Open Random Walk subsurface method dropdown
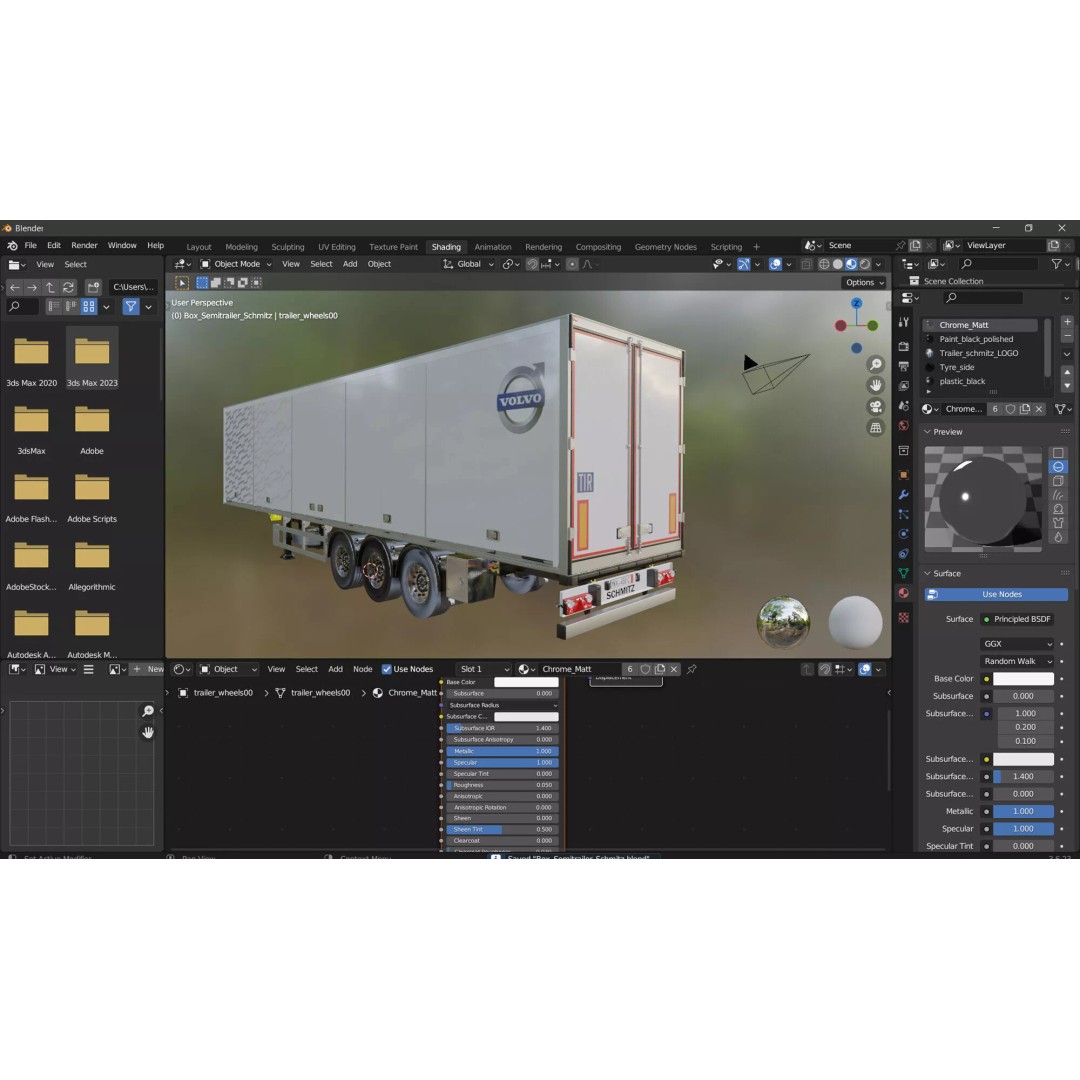 point(1017,662)
